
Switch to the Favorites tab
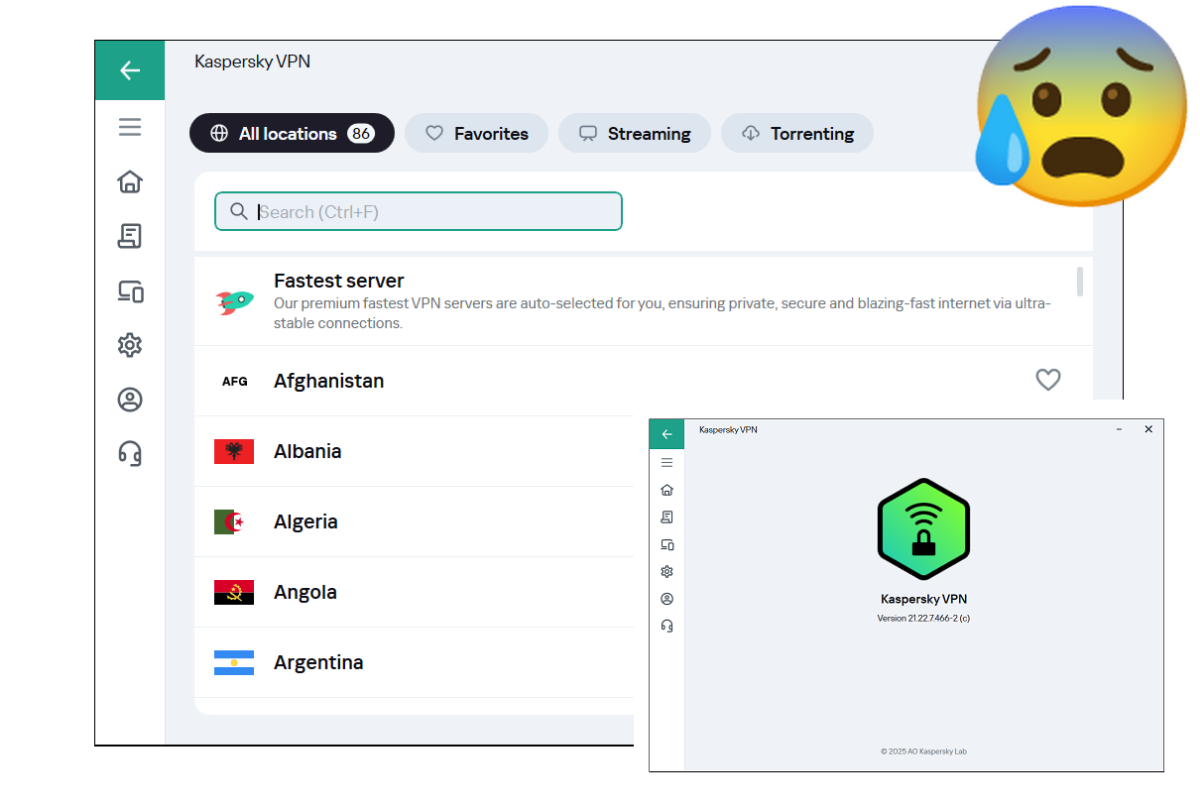(x=477, y=133)
